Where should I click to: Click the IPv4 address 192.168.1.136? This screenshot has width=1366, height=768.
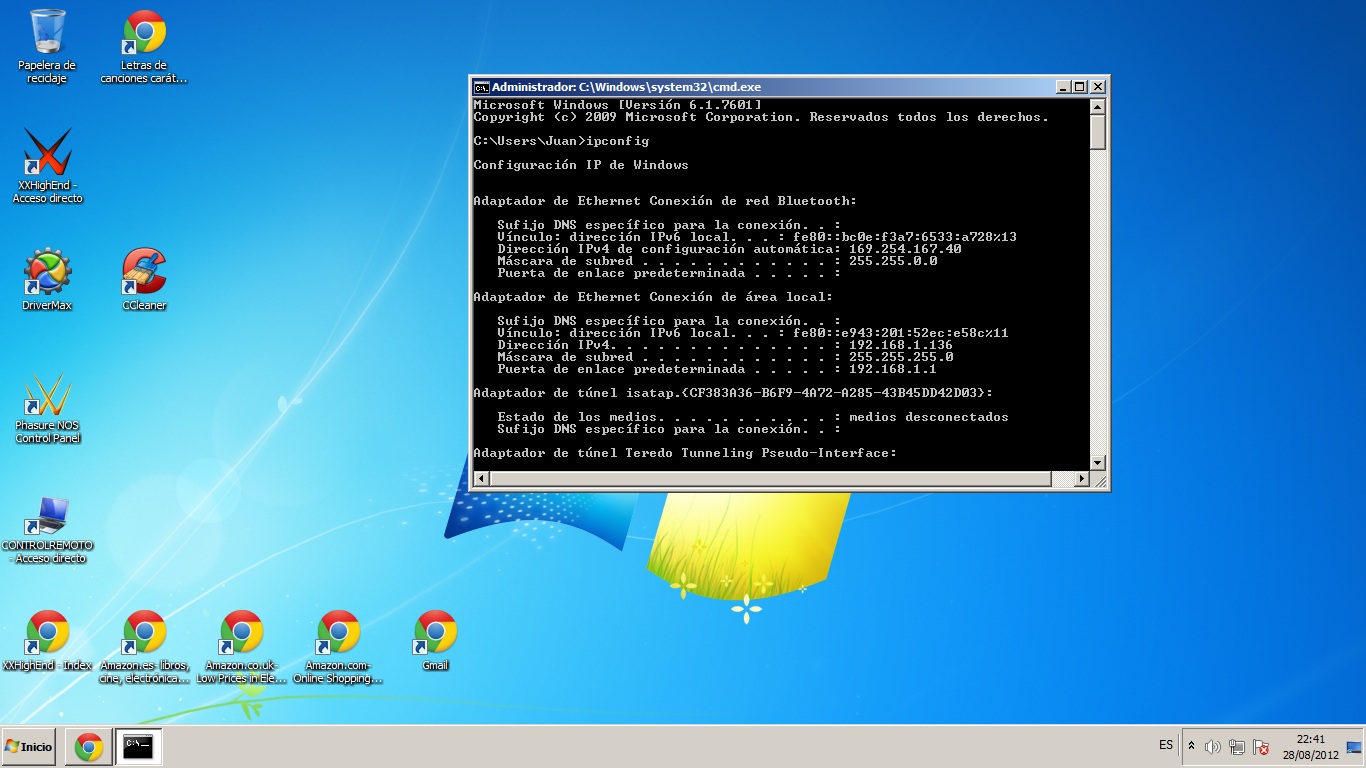901,345
